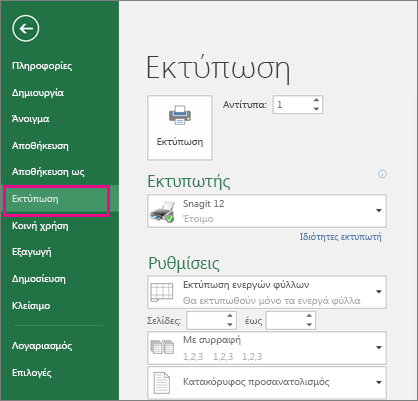
Task: Go to Άνοιγμα in the sidebar
Action: pos(30,119)
